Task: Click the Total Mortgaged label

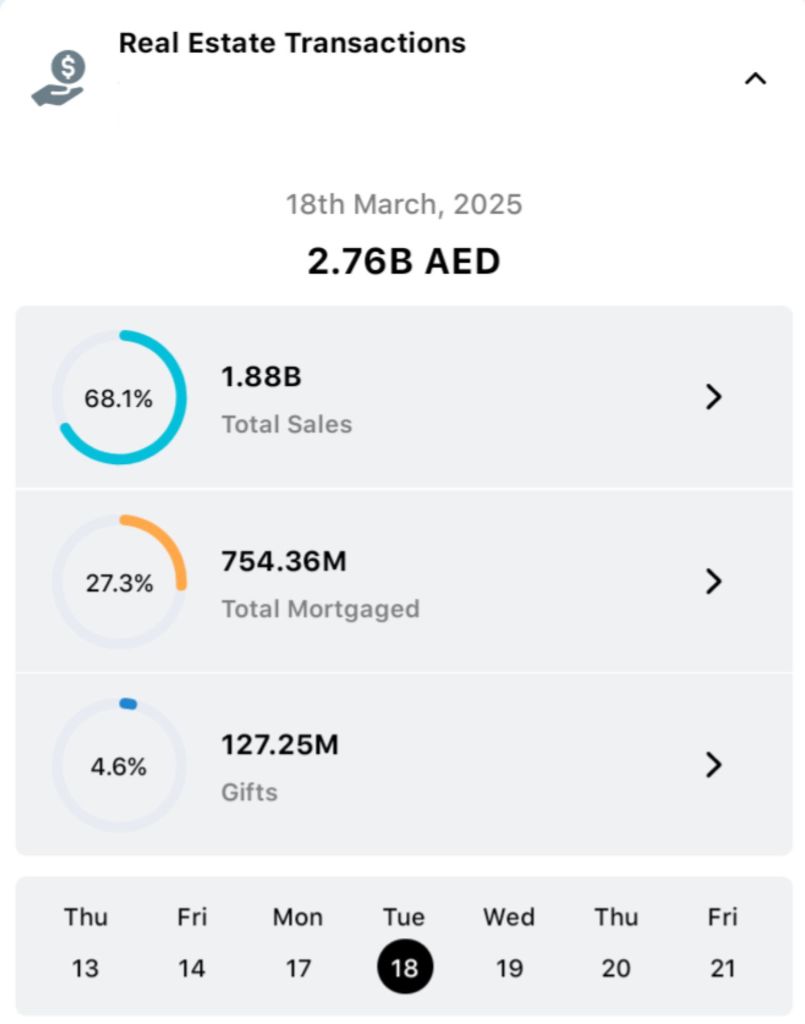Action: tap(320, 608)
